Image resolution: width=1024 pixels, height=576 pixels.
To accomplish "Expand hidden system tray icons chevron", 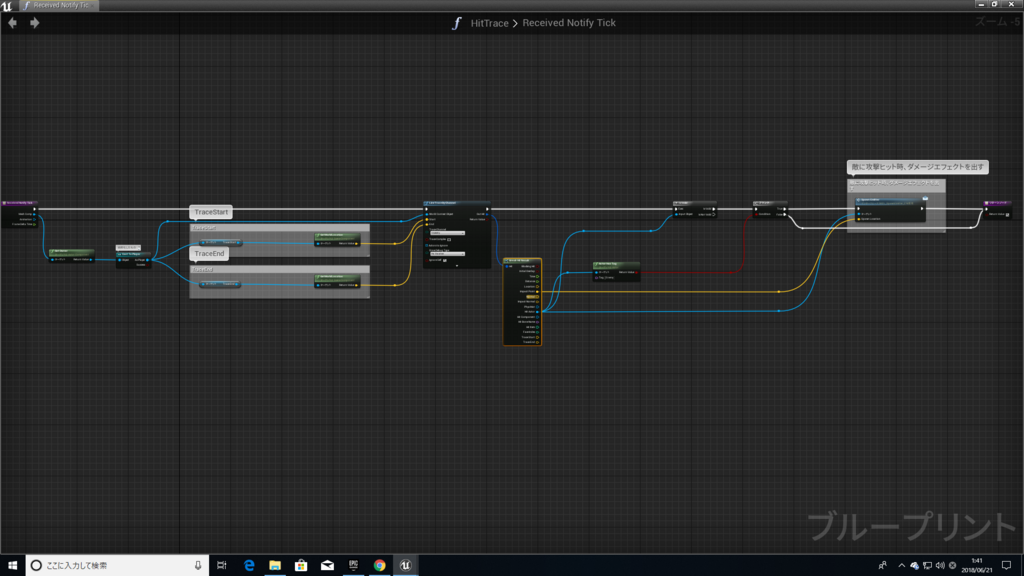I will [902, 565].
